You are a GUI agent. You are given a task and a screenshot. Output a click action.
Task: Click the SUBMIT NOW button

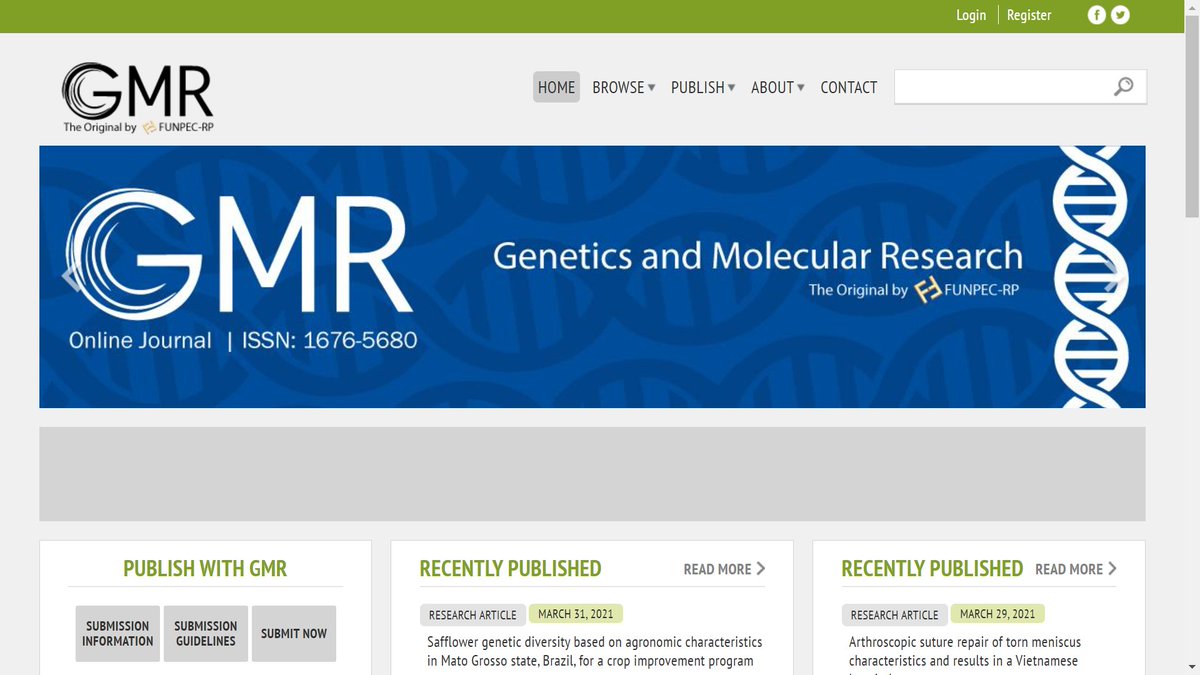click(x=294, y=633)
